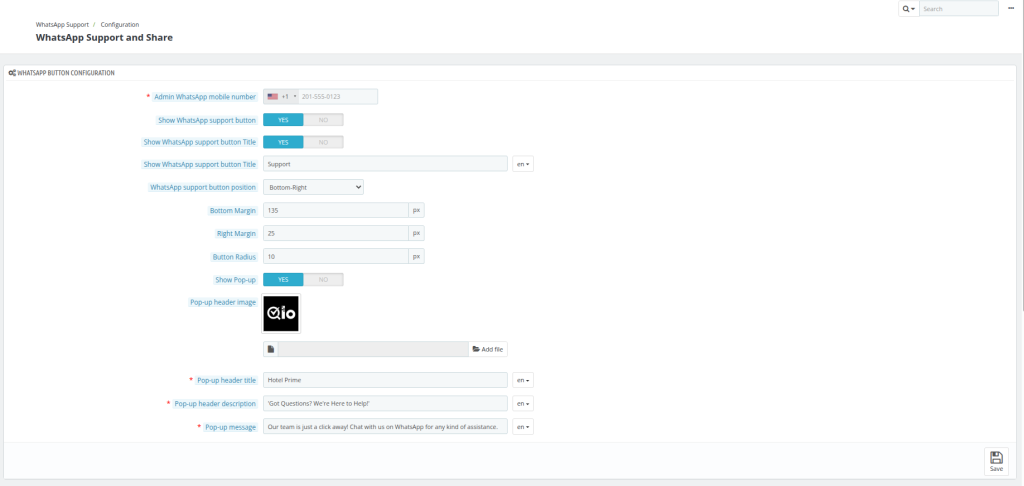1024x486 pixels.
Task: Focus the top Search input field
Action: click(959, 8)
